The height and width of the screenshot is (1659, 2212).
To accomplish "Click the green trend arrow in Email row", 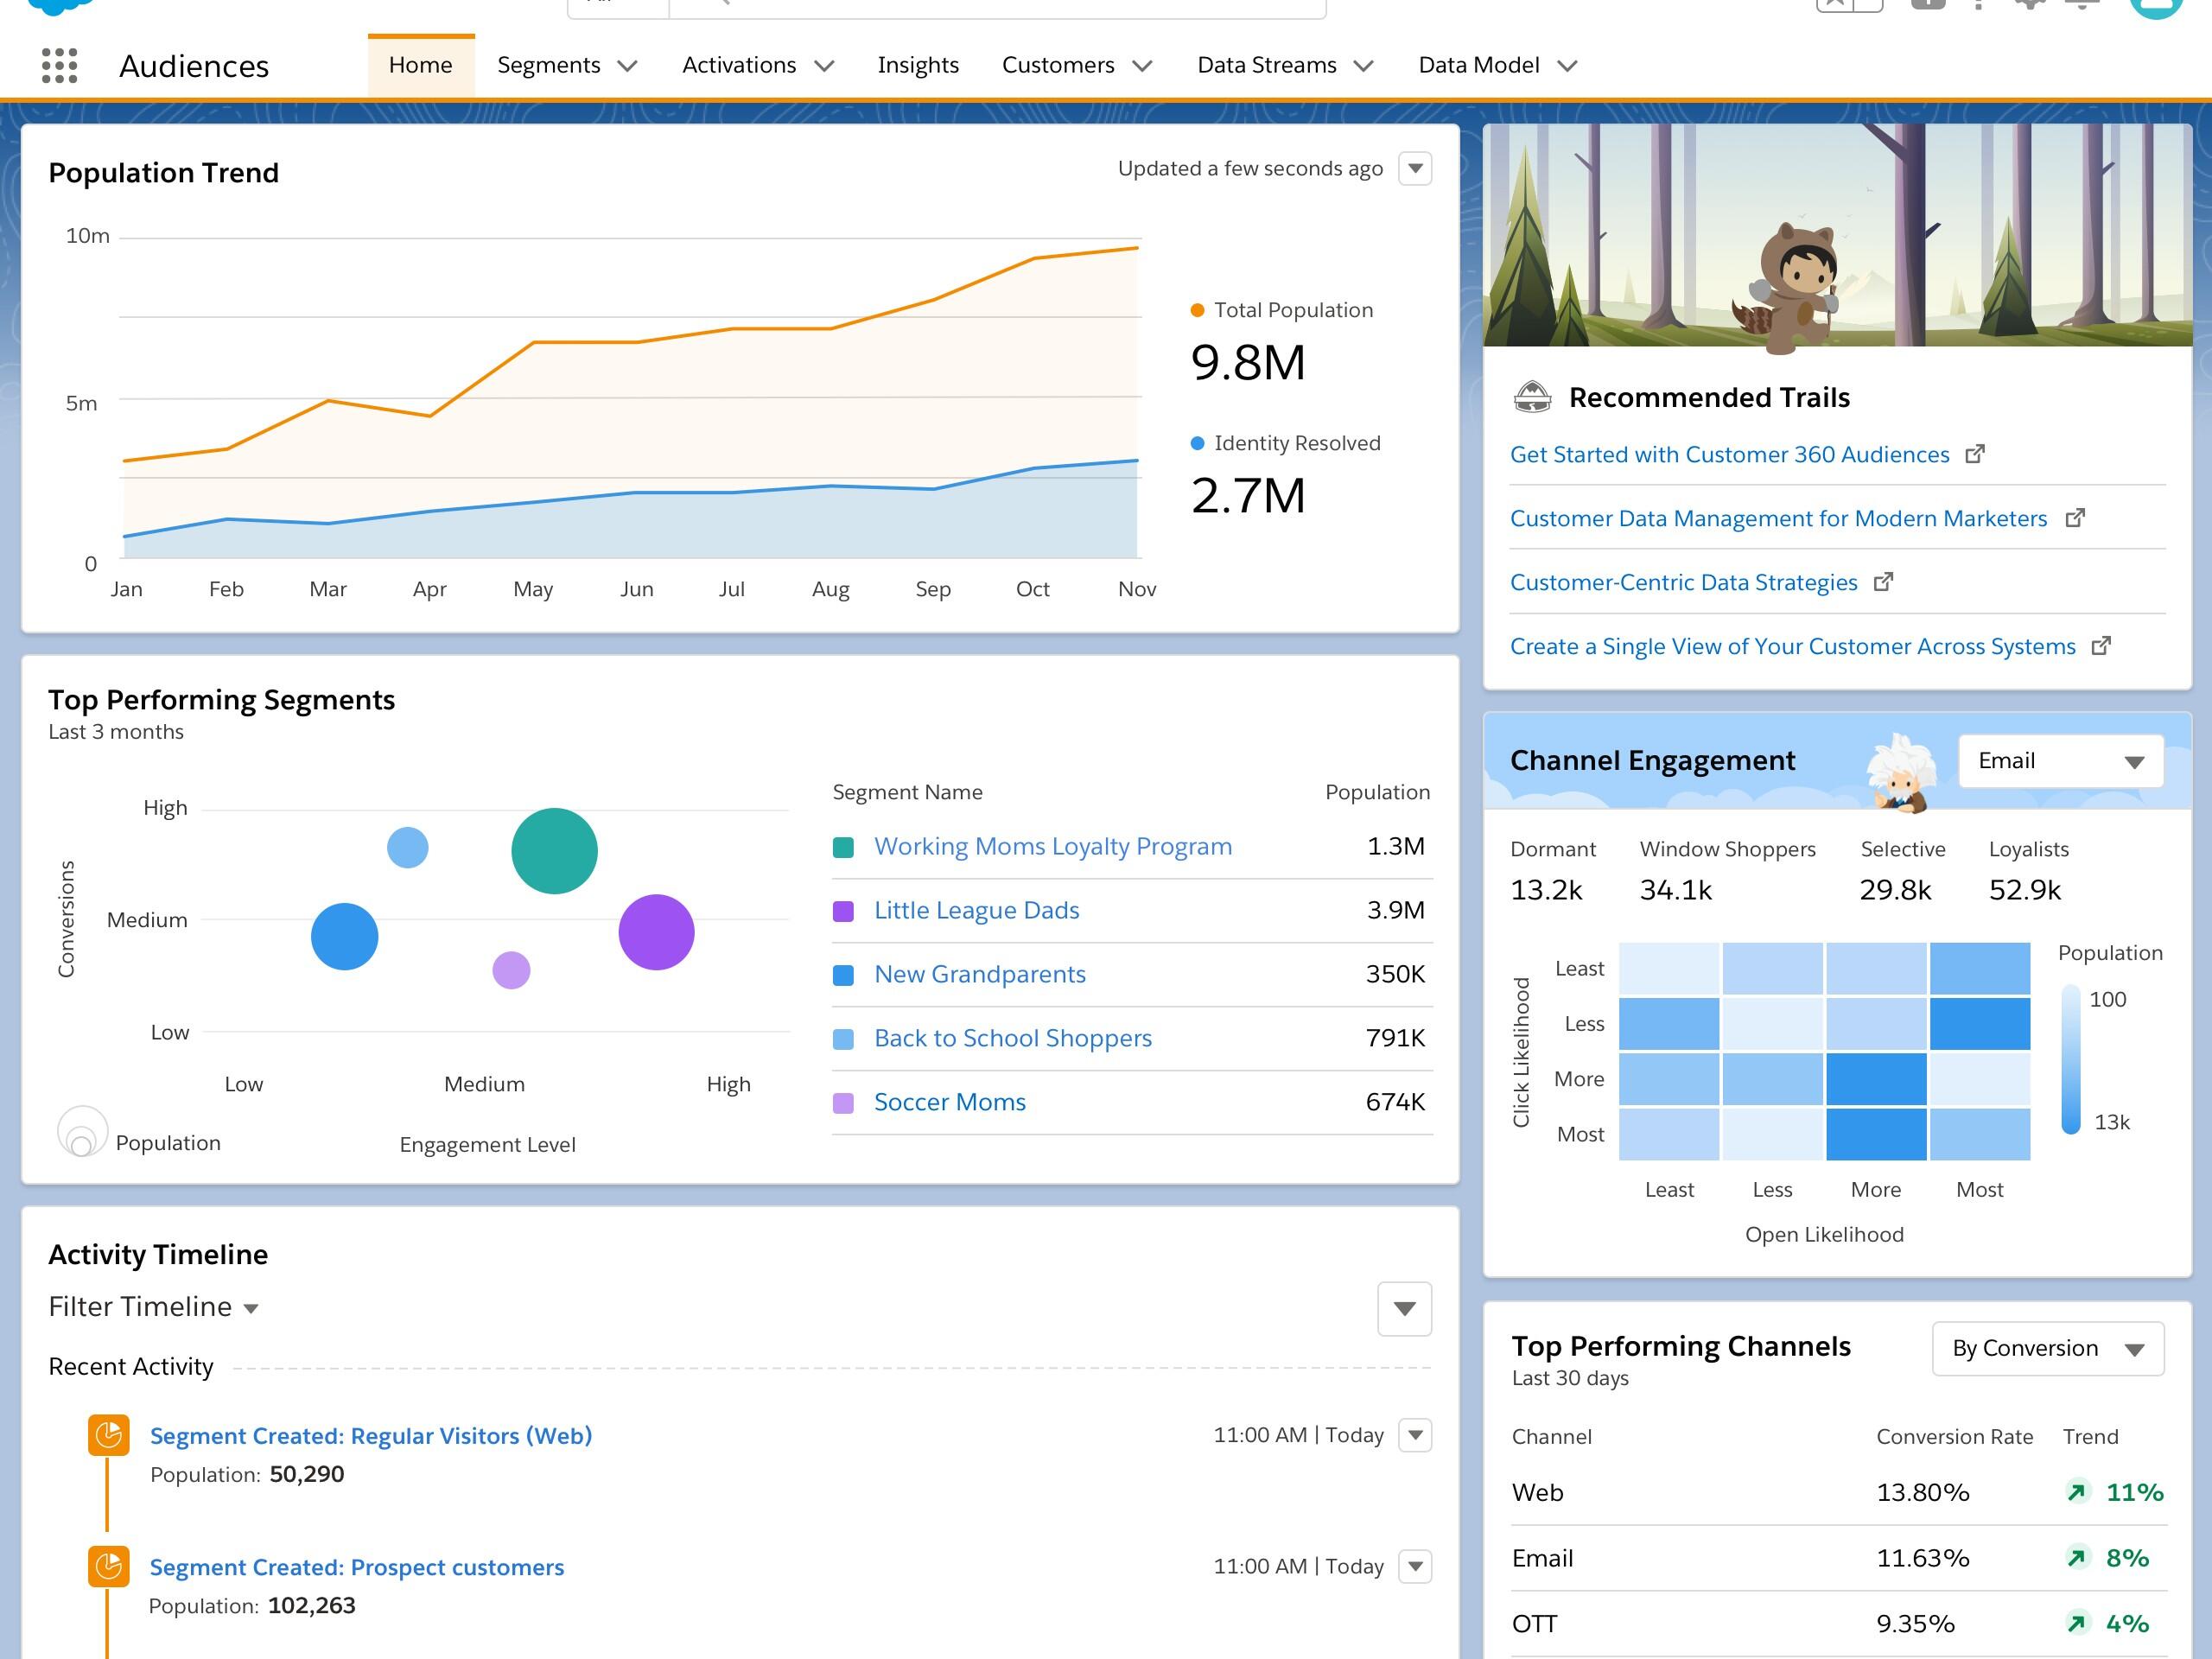I will (2077, 1558).
